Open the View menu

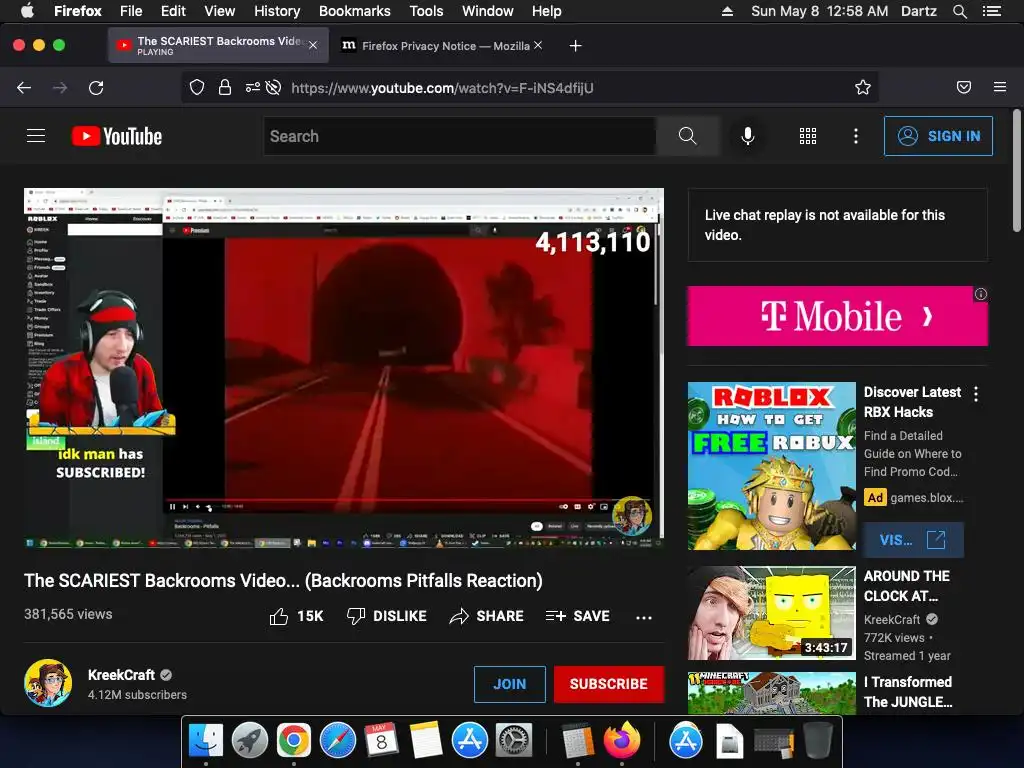[x=219, y=11]
